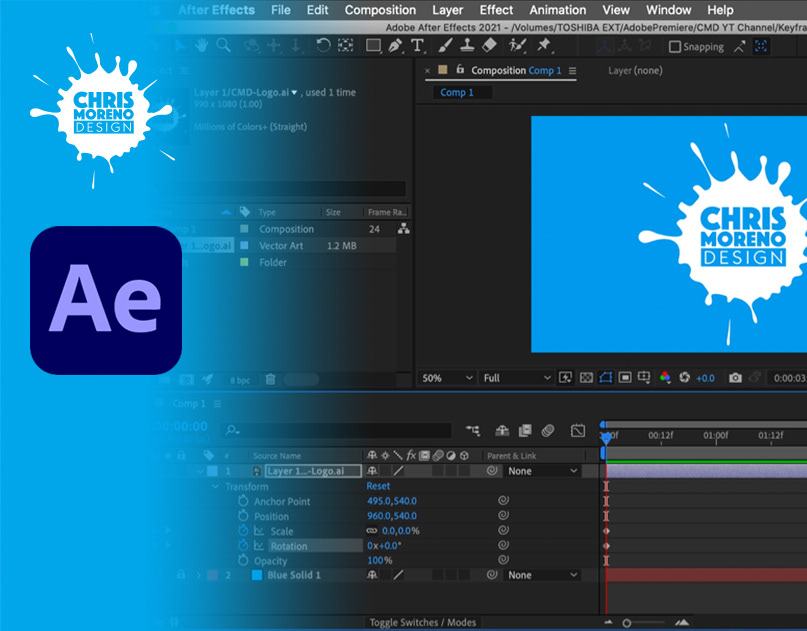Select the Clone Stamp tool
The width and height of the screenshot is (807, 631).
coord(467,46)
